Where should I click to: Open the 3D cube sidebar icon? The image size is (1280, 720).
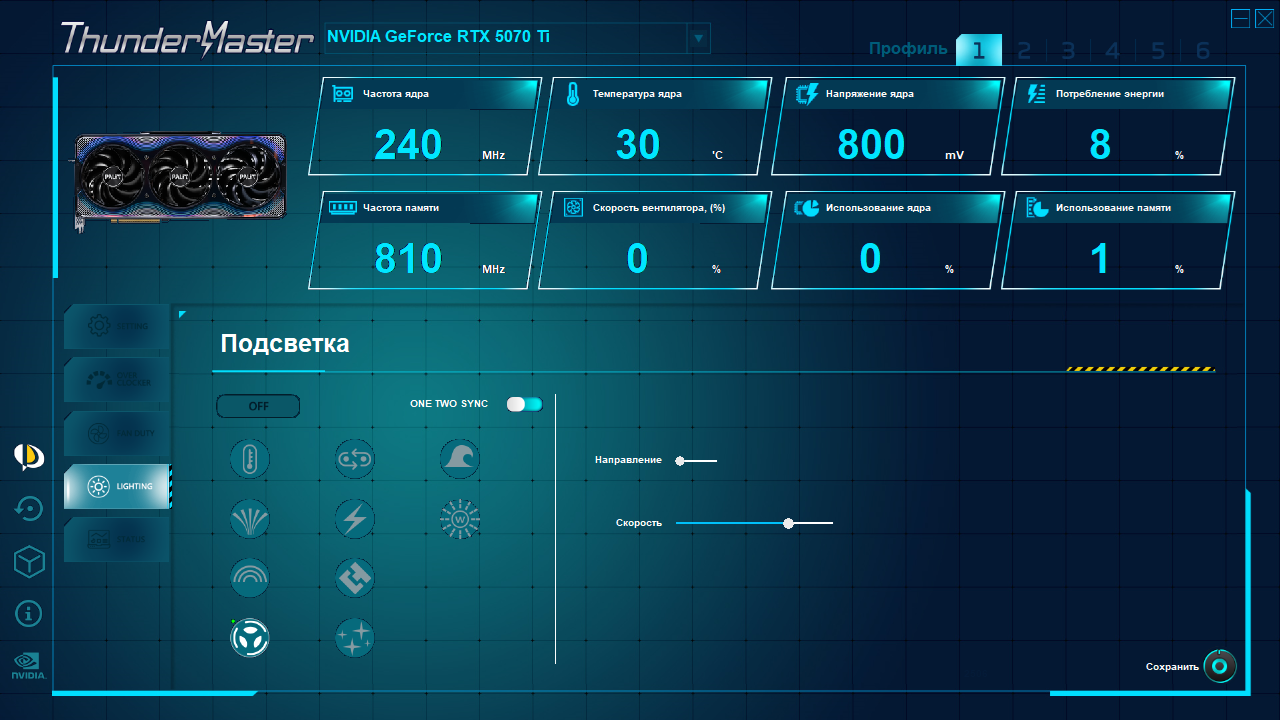click(x=29, y=562)
